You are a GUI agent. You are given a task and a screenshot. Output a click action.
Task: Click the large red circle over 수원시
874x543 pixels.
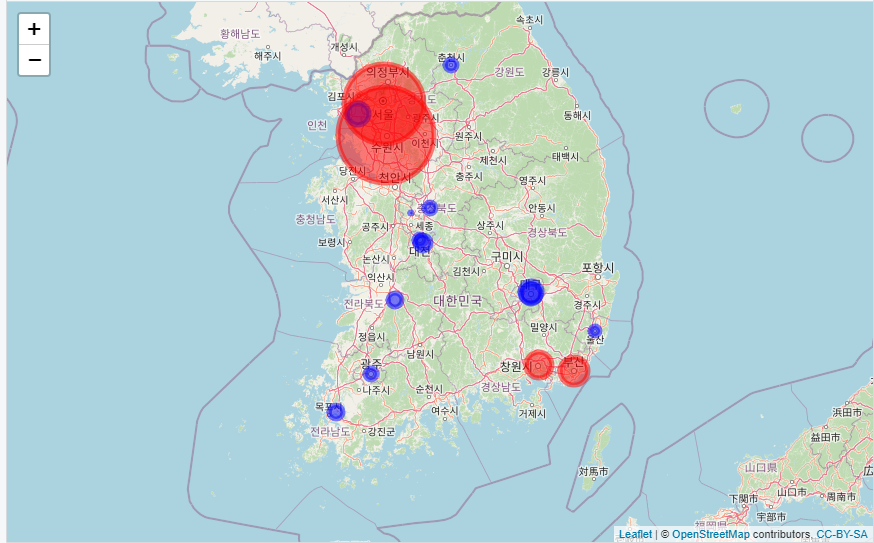pos(386,135)
